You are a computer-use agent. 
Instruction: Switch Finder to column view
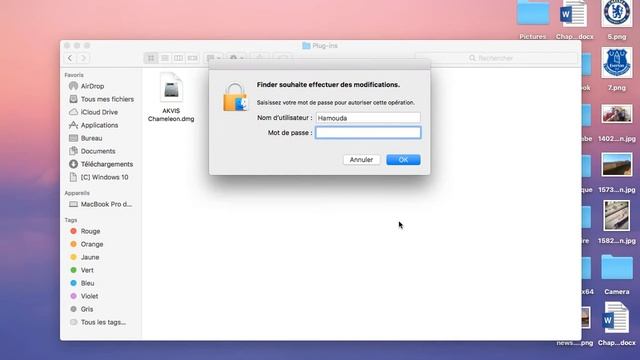pyautogui.click(x=178, y=58)
